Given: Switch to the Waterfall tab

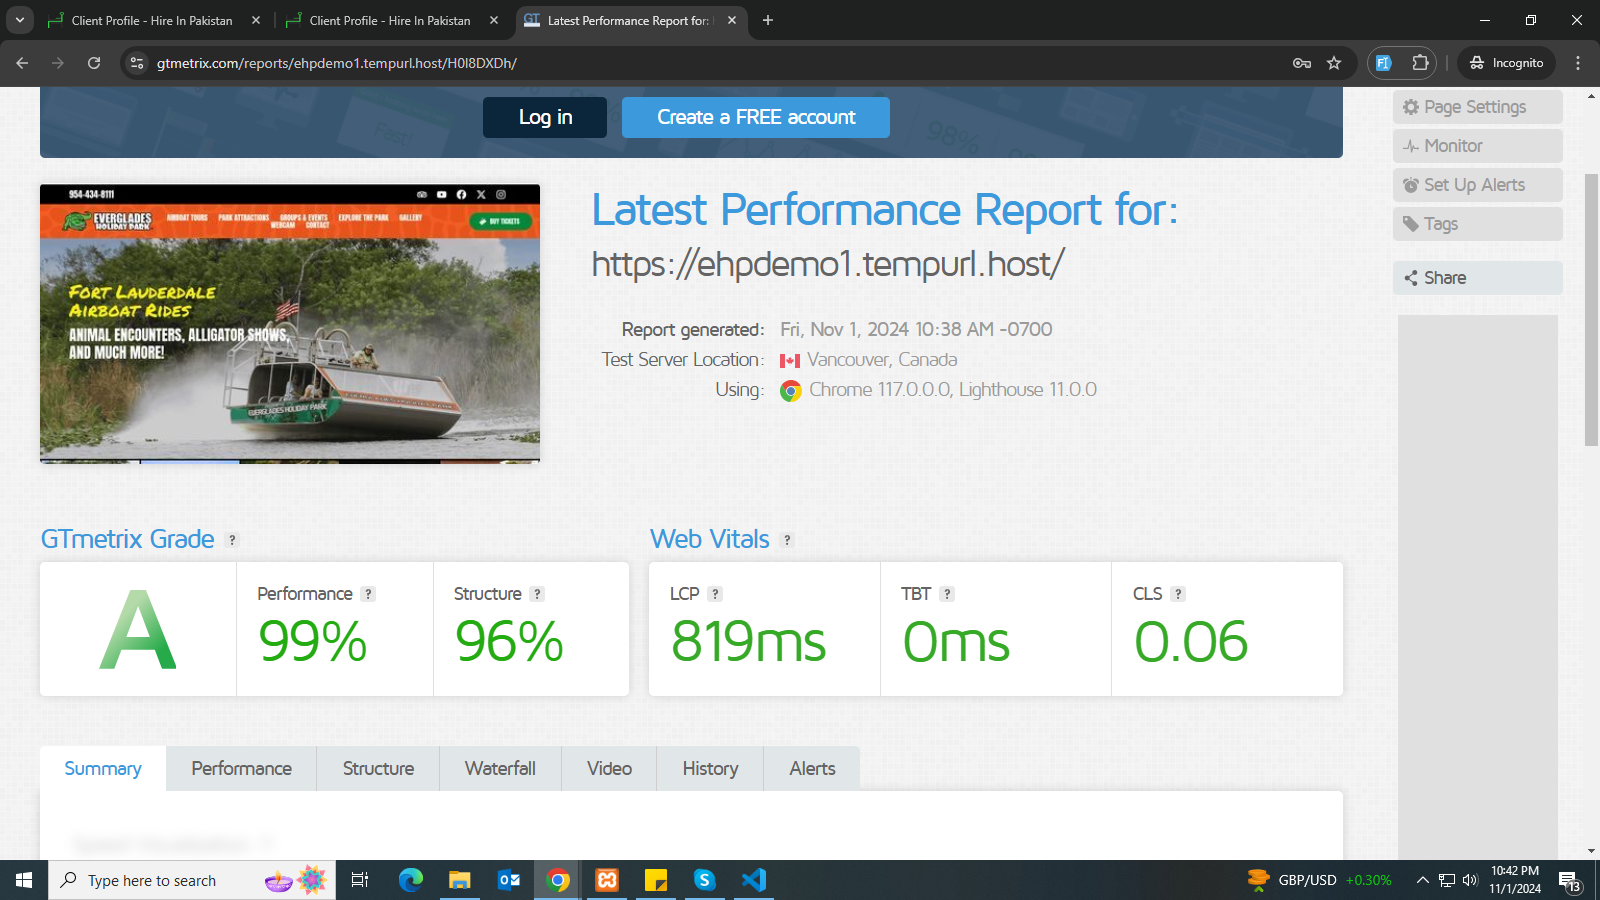Looking at the screenshot, I should [500, 769].
